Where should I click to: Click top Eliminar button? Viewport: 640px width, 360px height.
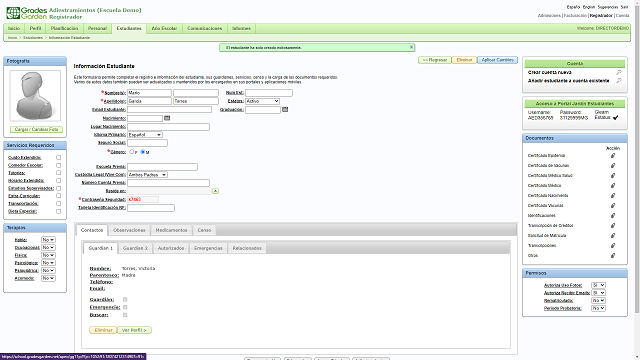coord(464,60)
